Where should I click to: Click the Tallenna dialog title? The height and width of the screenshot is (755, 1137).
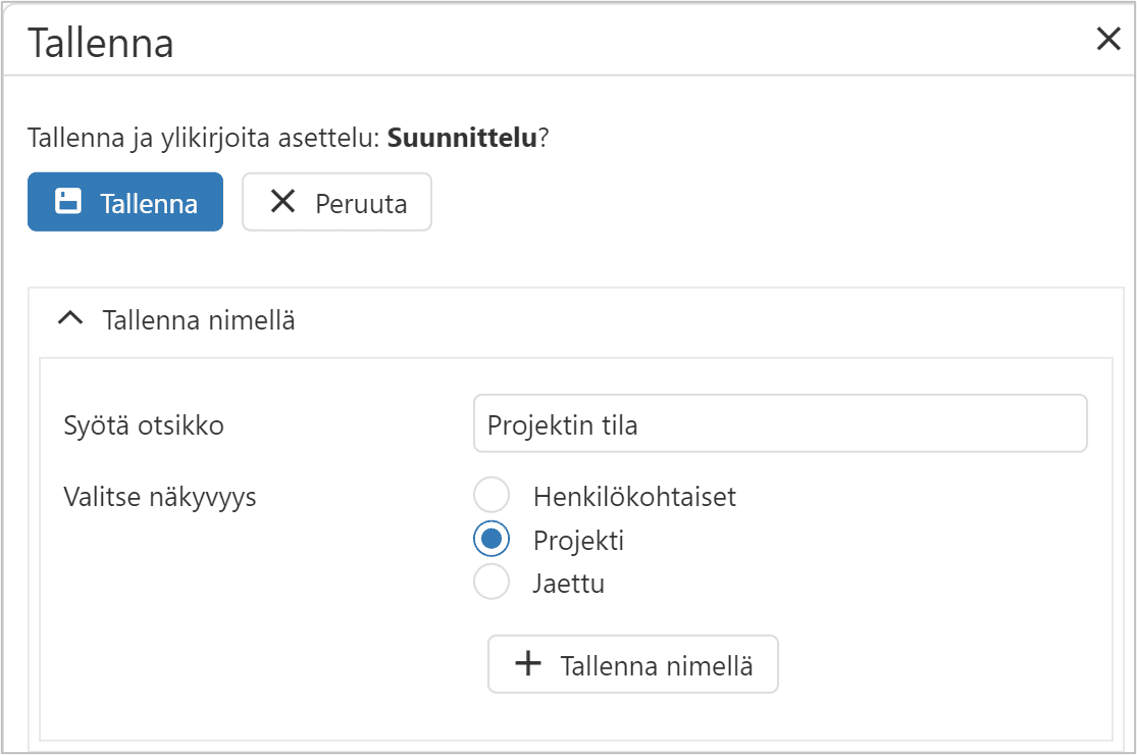pyautogui.click(x=100, y=44)
